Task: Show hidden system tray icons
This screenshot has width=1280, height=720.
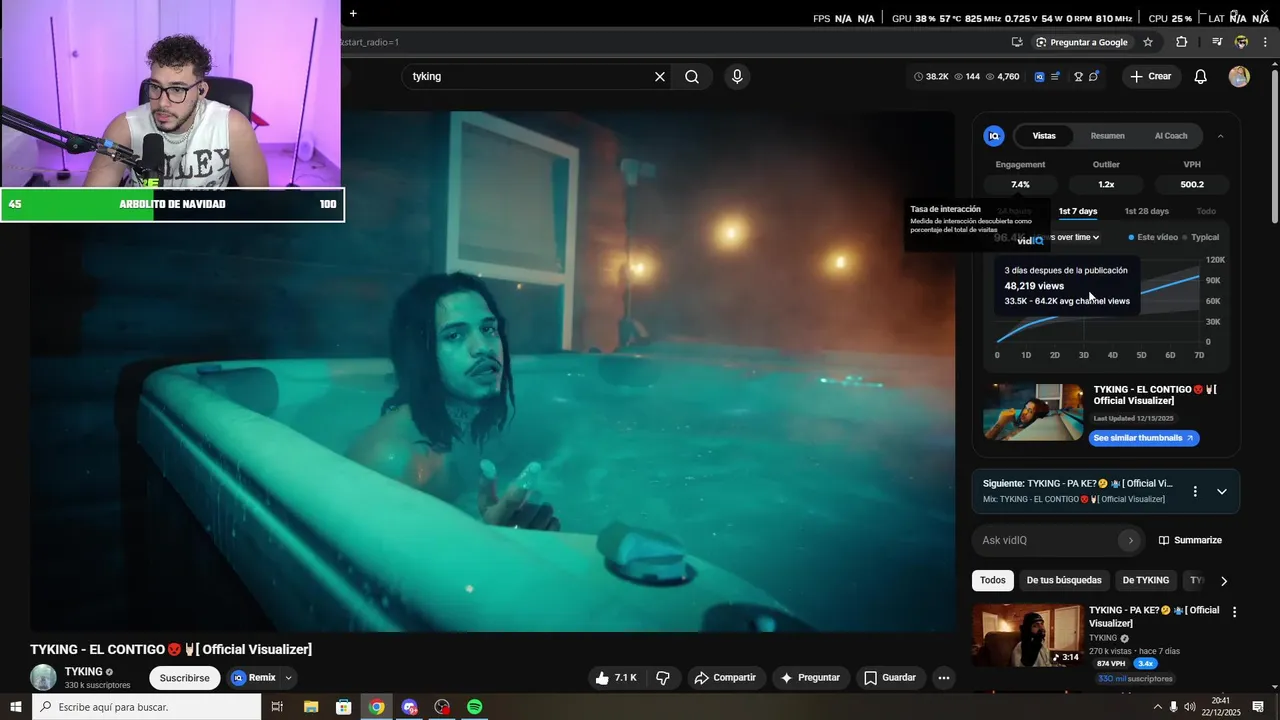Action: click(x=1158, y=707)
